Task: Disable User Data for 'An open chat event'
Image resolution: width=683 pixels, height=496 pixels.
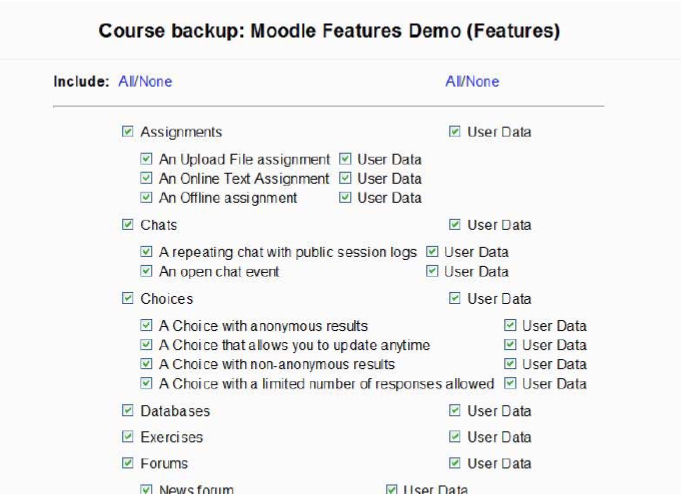Action: [x=432, y=271]
